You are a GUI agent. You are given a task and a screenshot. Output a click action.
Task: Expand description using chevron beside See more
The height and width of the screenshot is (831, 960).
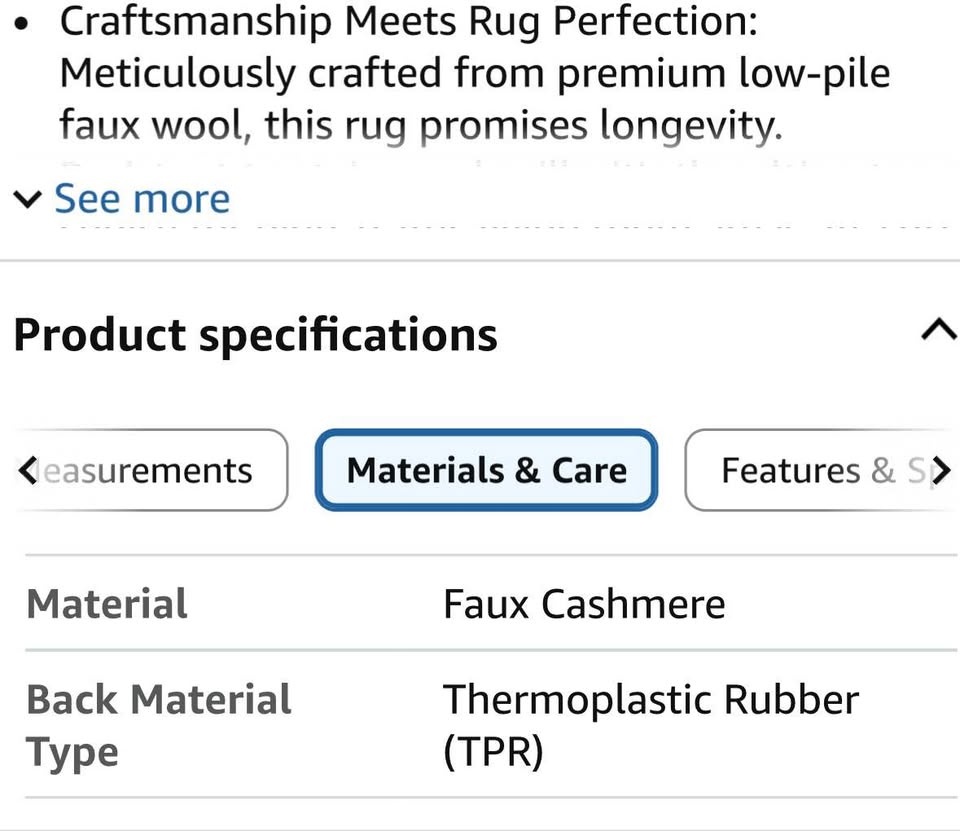point(27,200)
